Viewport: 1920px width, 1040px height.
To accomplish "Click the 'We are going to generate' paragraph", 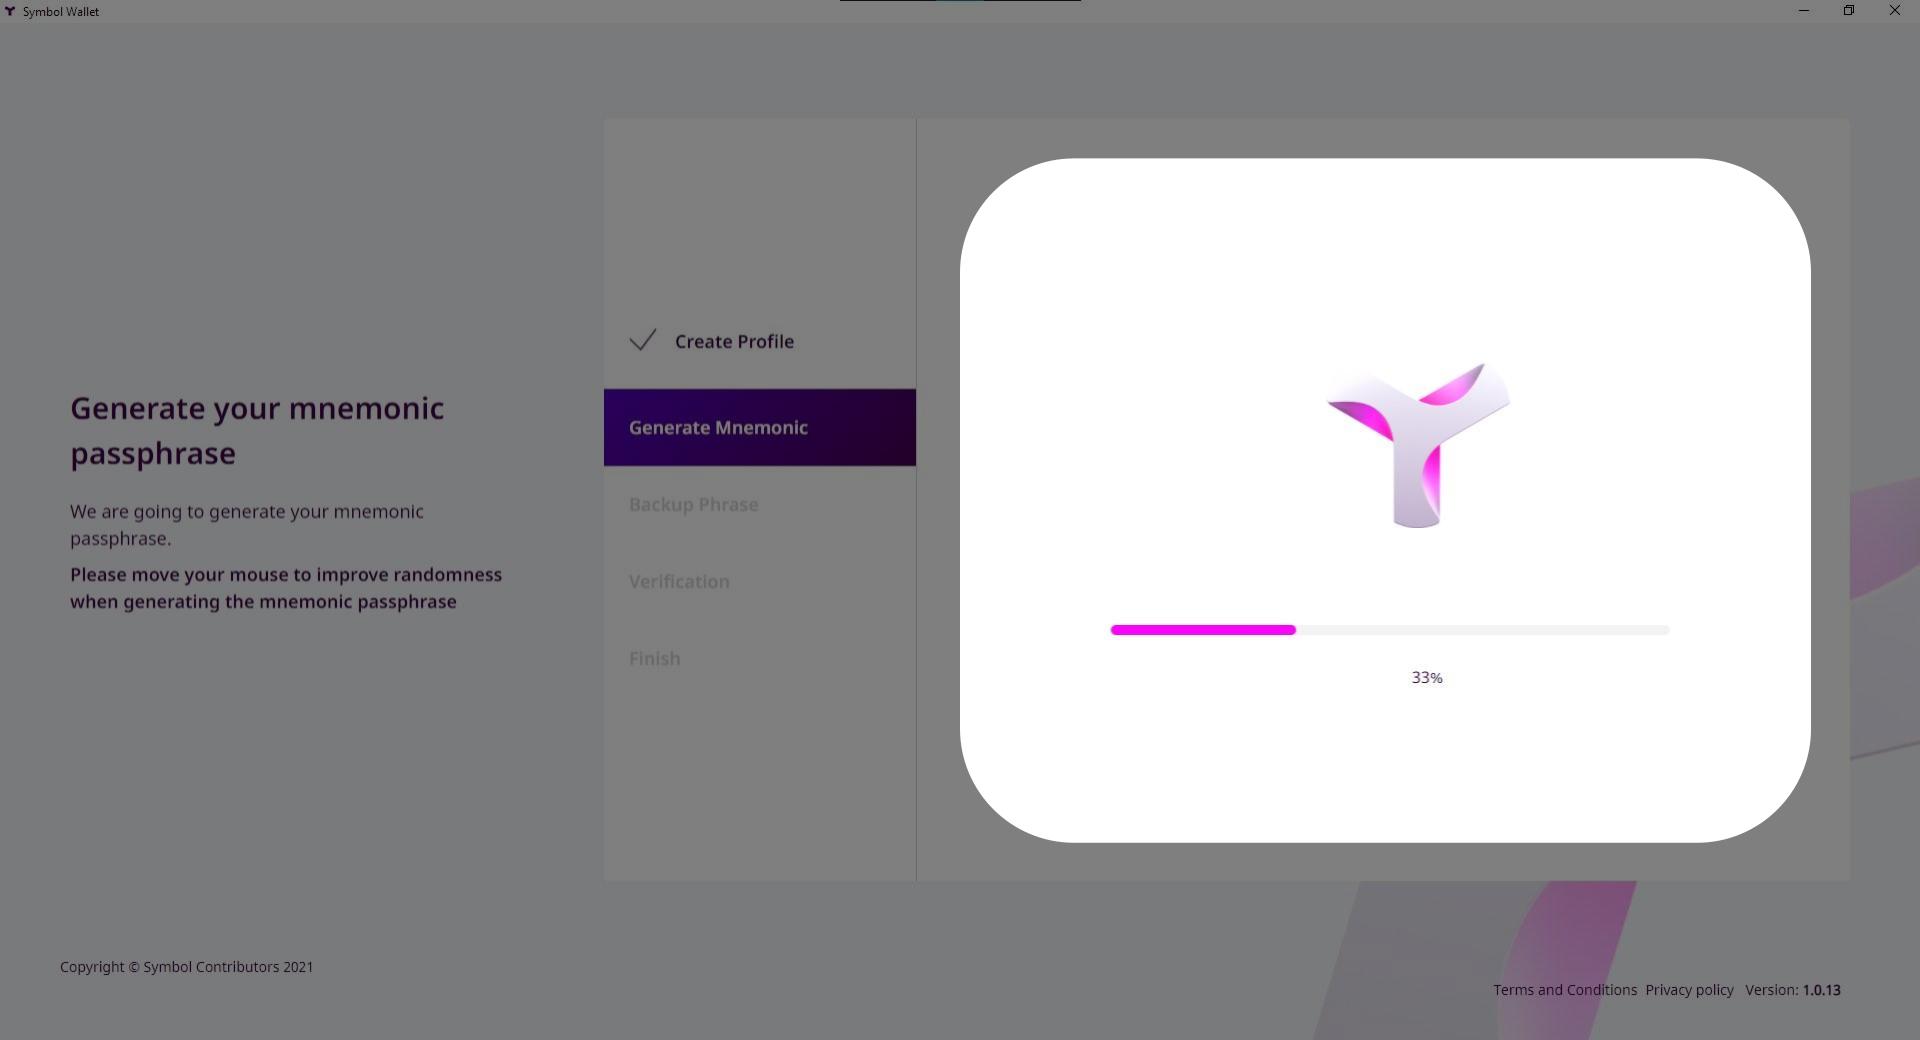I will 246,525.
